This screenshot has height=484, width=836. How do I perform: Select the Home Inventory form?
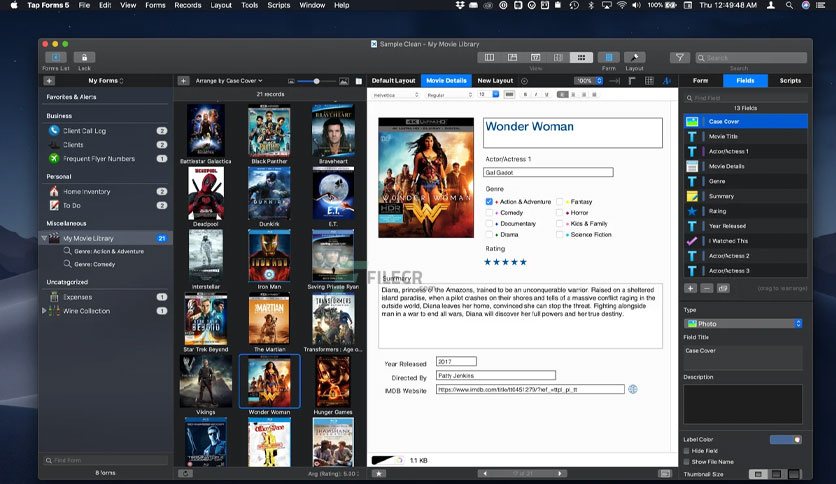click(106, 191)
